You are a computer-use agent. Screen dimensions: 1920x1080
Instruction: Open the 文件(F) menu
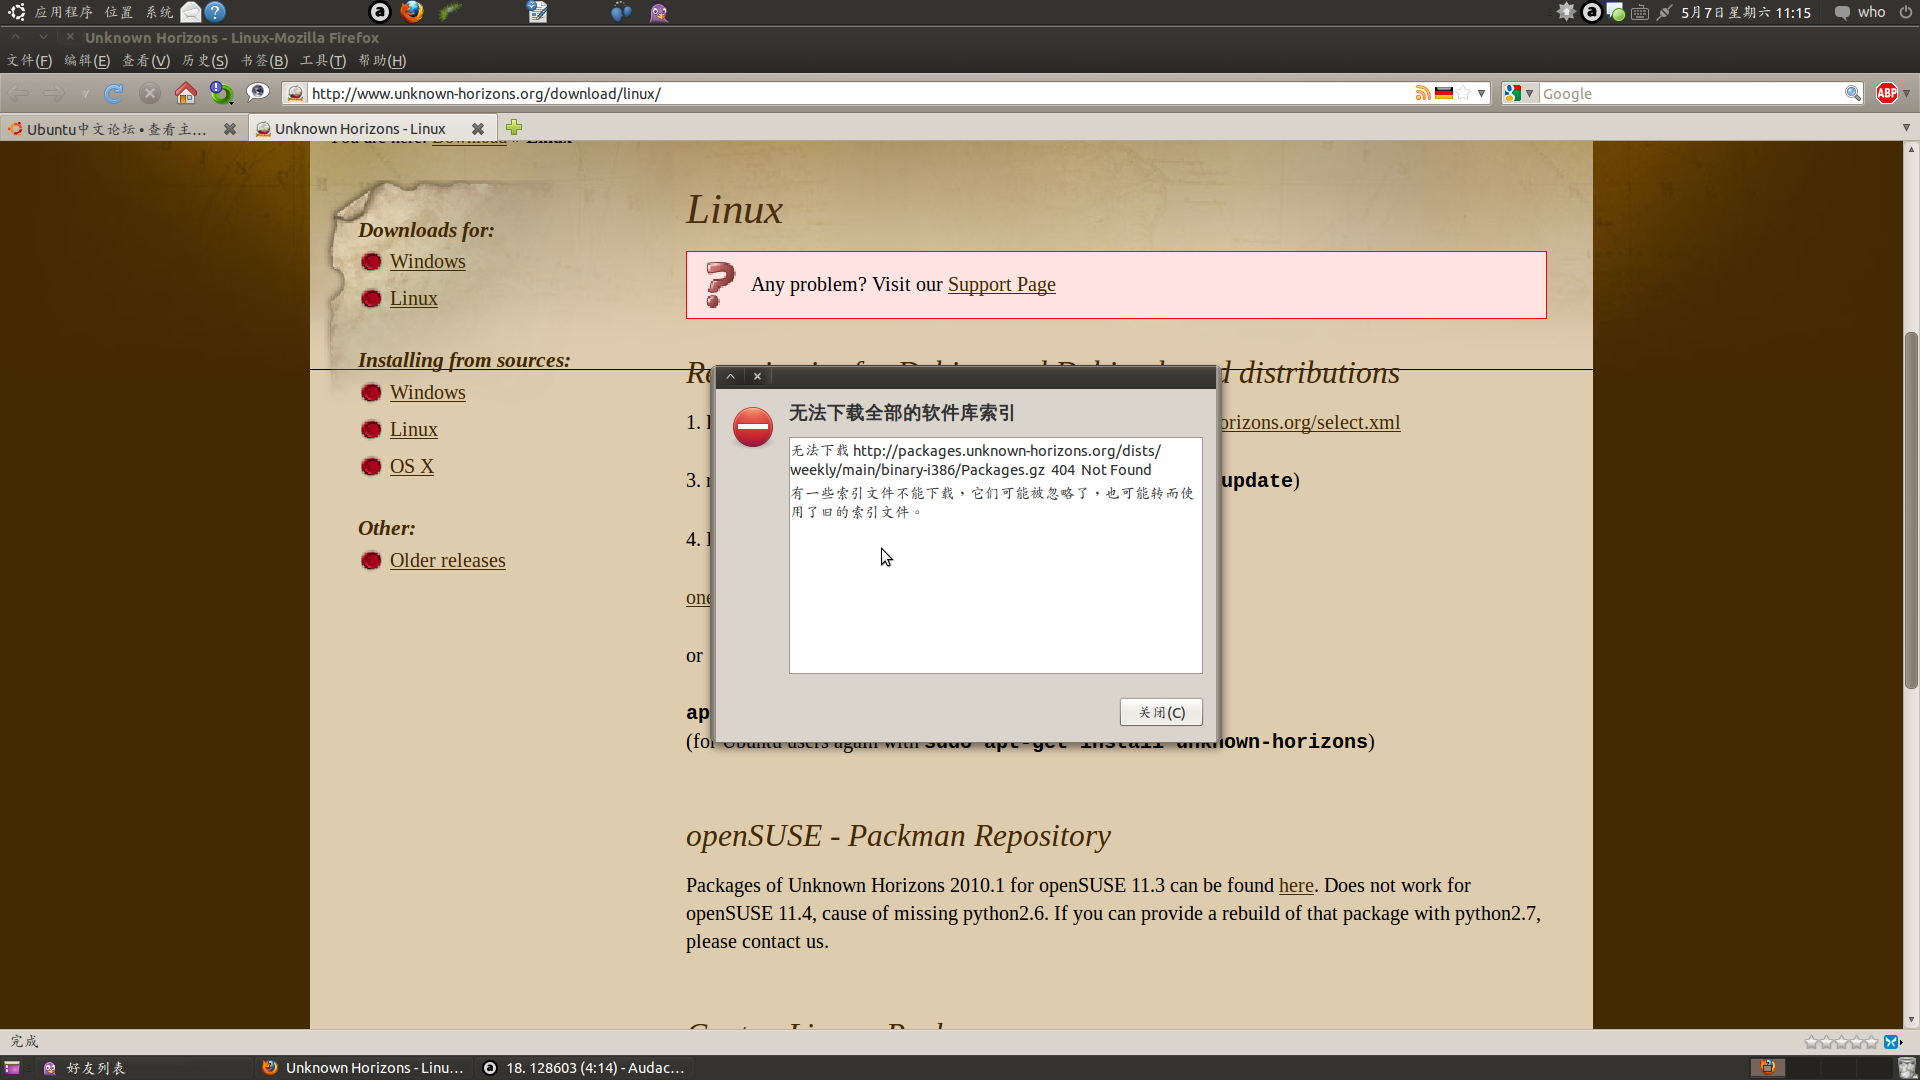tap(29, 61)
